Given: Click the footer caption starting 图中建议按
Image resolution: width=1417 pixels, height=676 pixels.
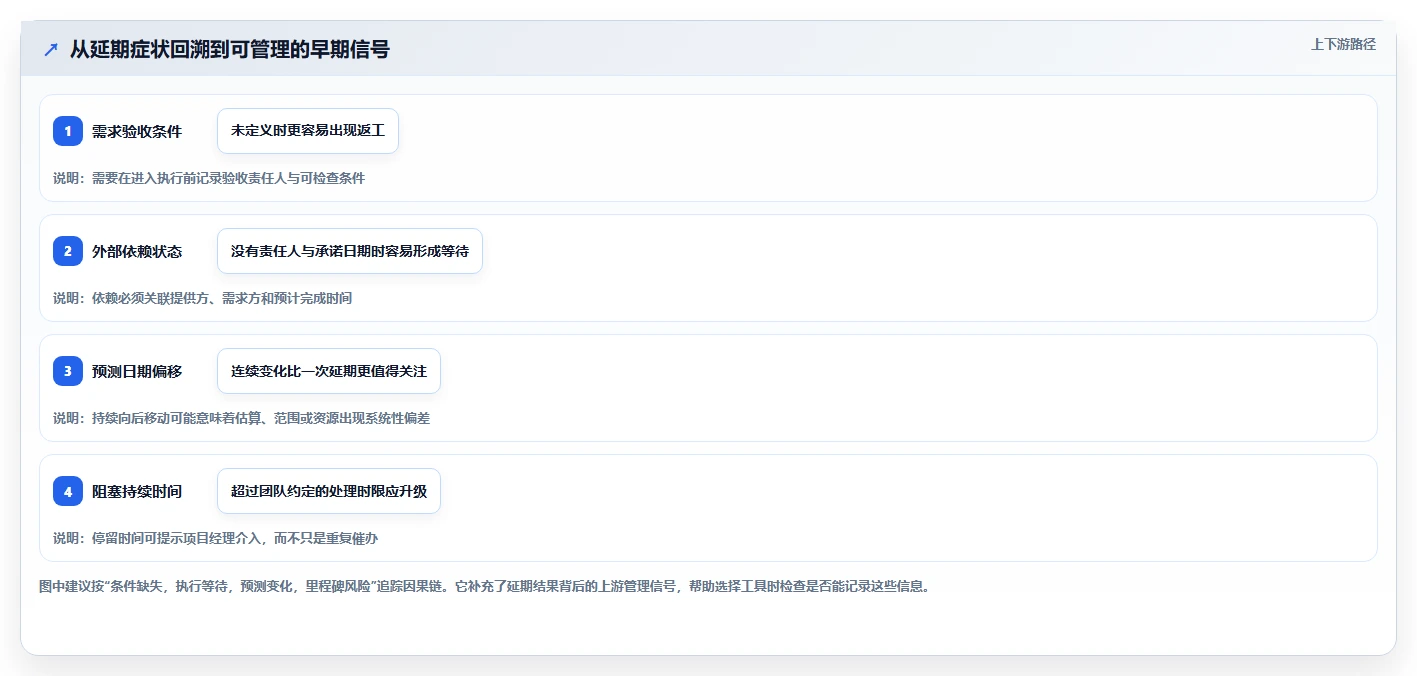Looking at the screenshot, I should (484, 587).
